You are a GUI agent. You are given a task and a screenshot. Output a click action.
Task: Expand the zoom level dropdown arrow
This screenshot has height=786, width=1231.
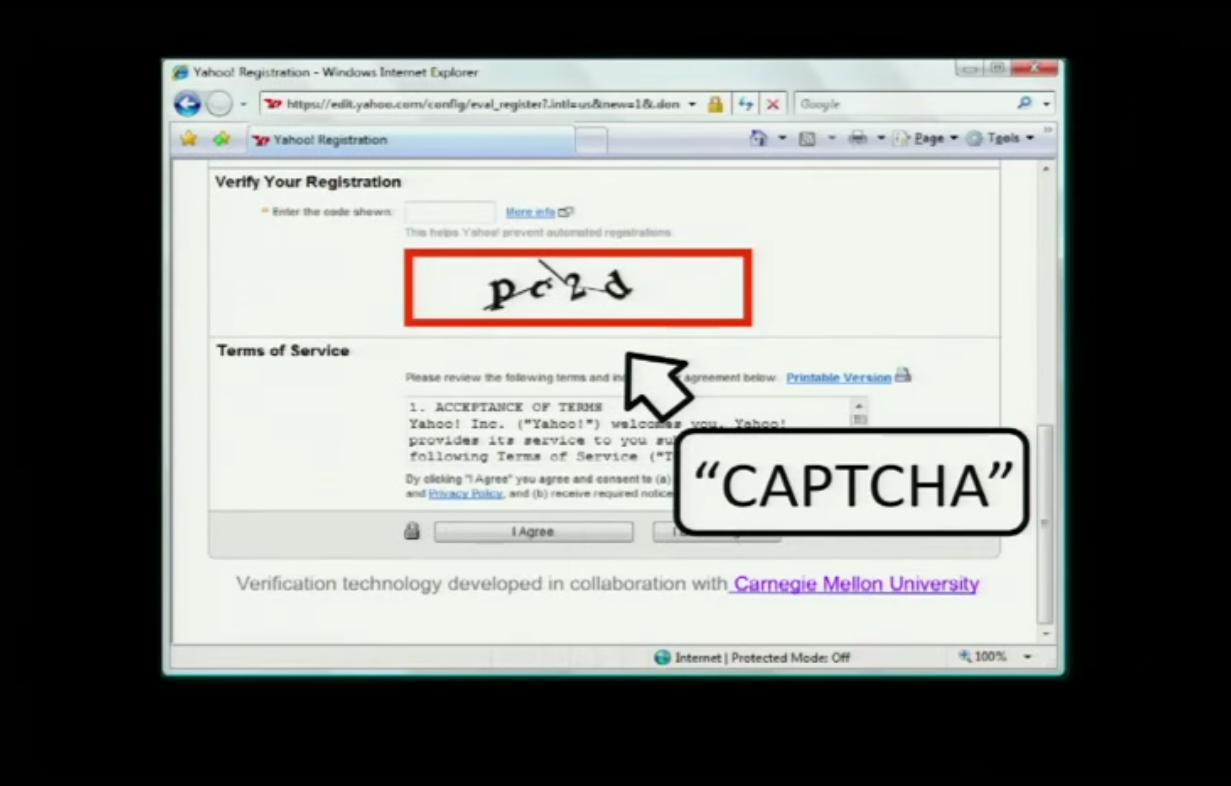coord(1026,657)
